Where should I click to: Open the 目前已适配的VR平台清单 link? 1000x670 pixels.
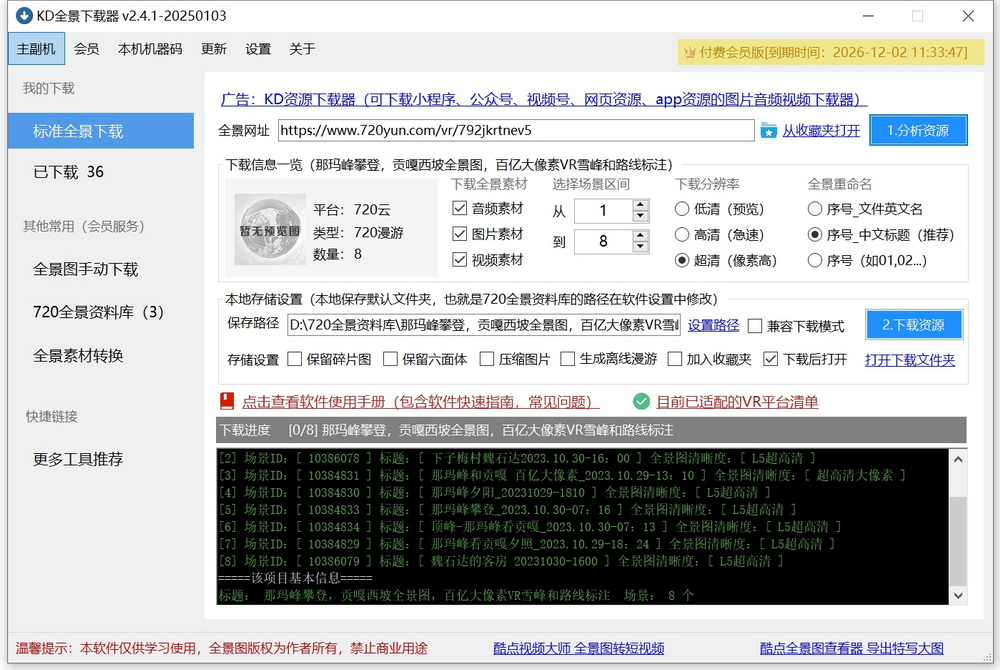tap(737, 402)
